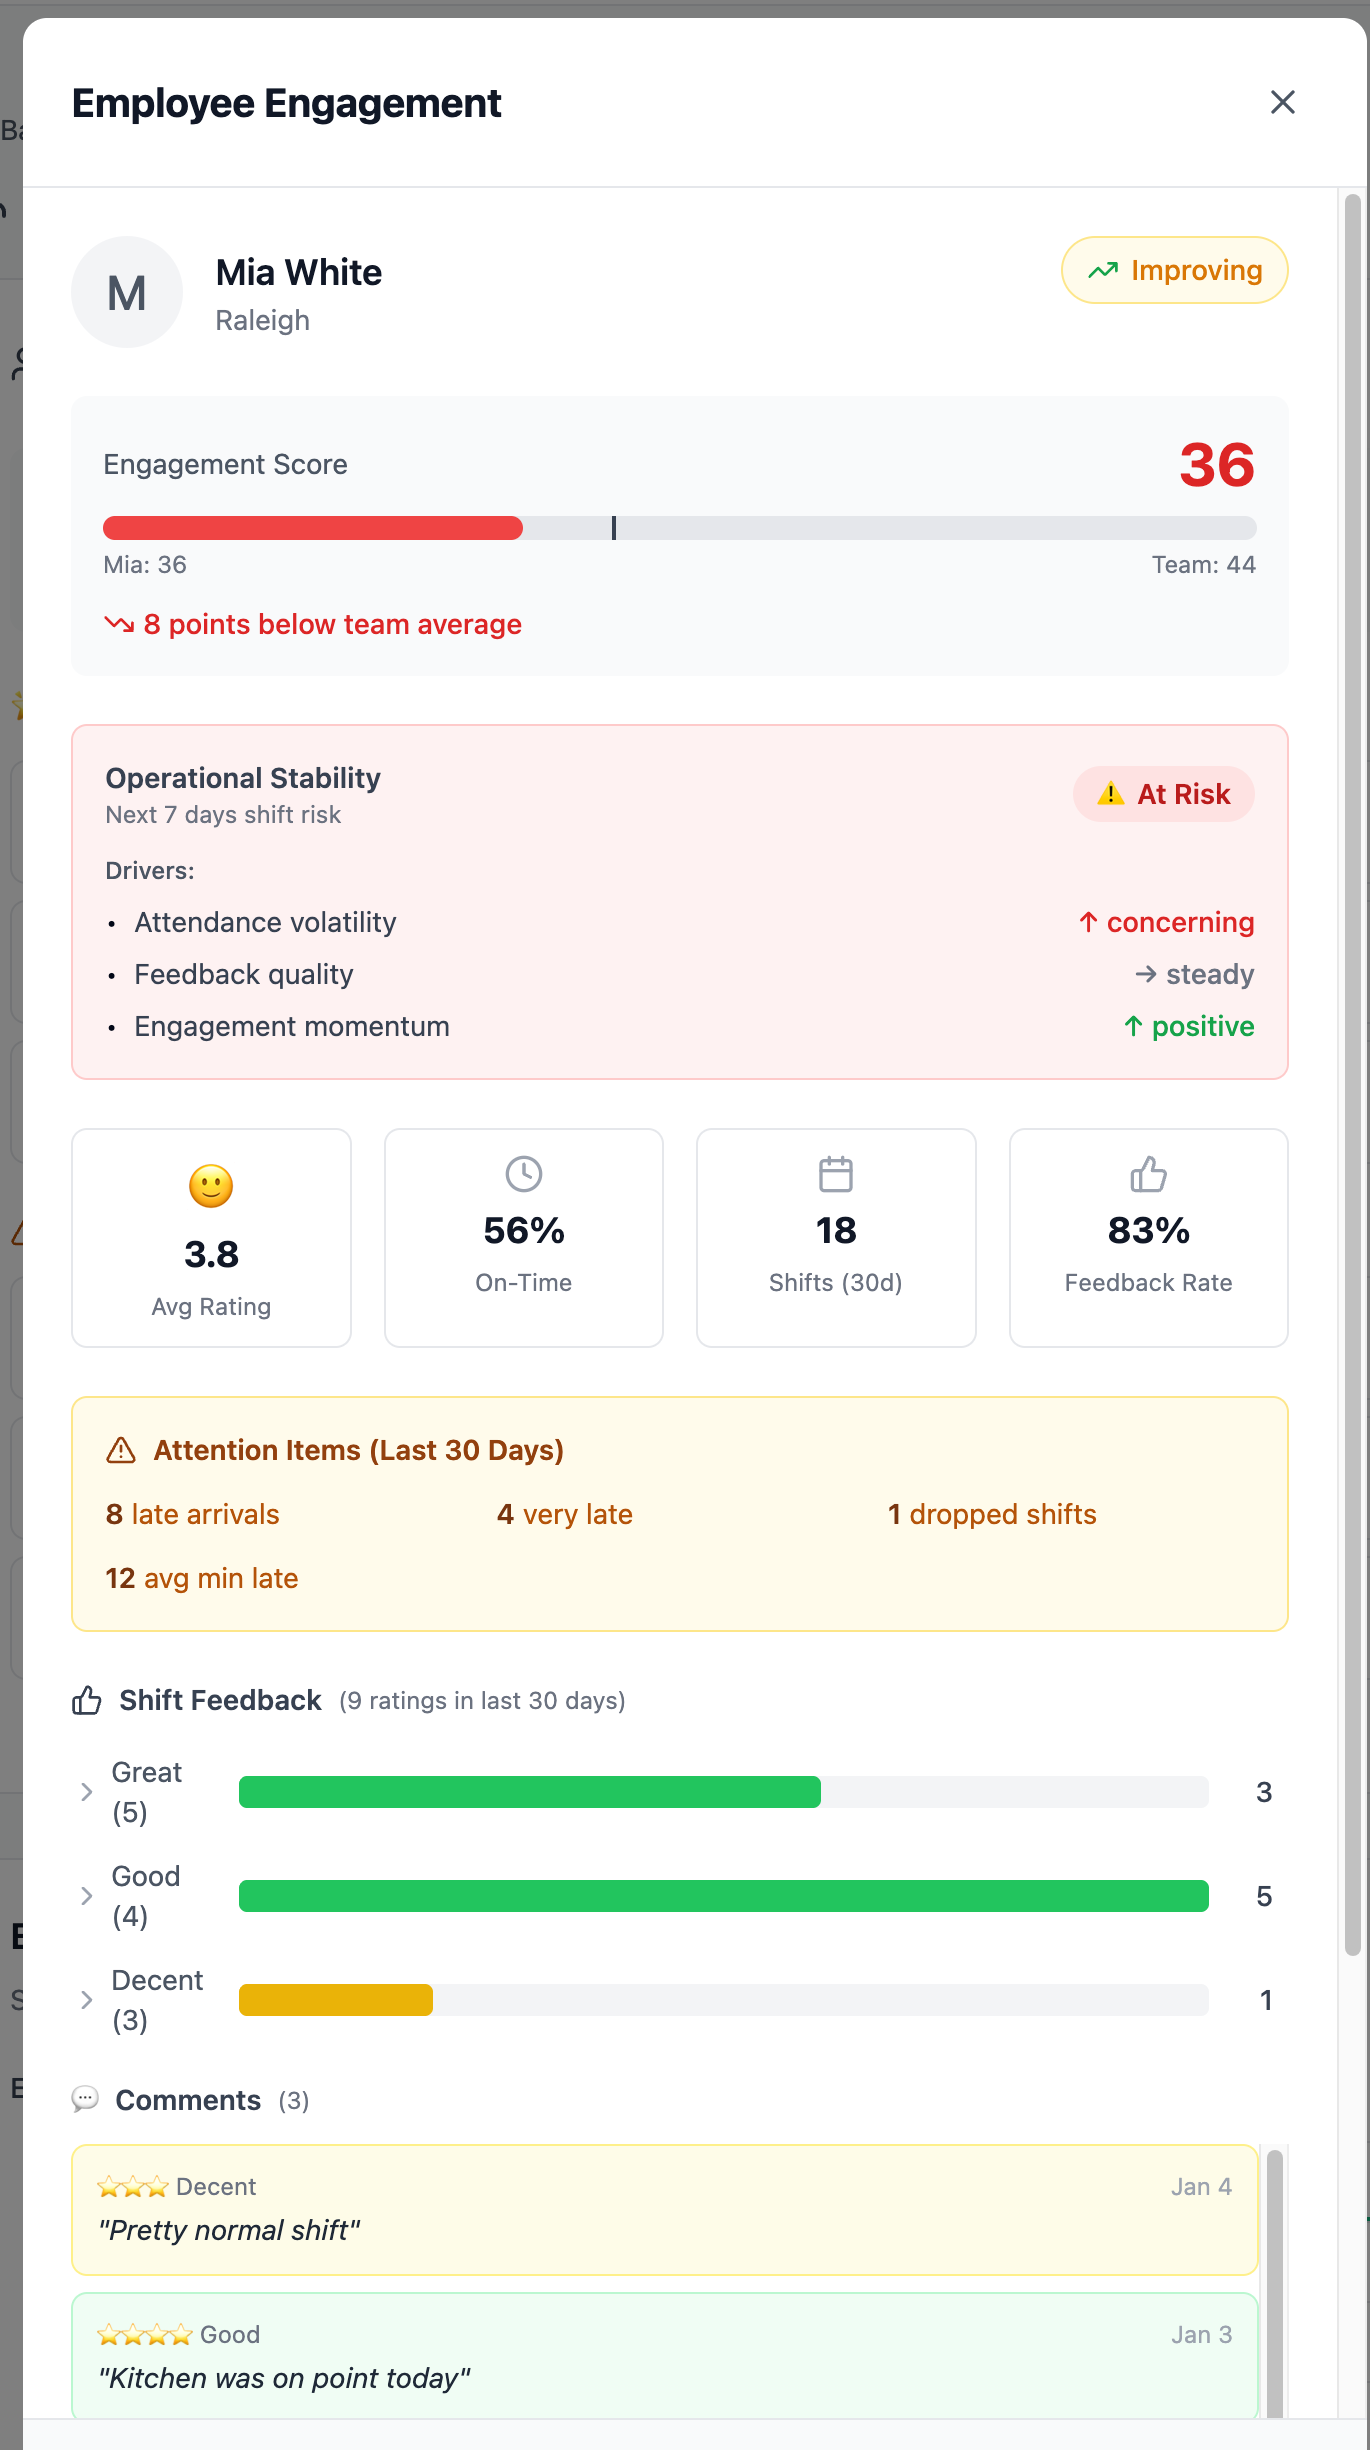Click the Comments speech bubble icon
Image resolution: width=1370 pixels, height=2450 pixels.
tap(86, 2099)
